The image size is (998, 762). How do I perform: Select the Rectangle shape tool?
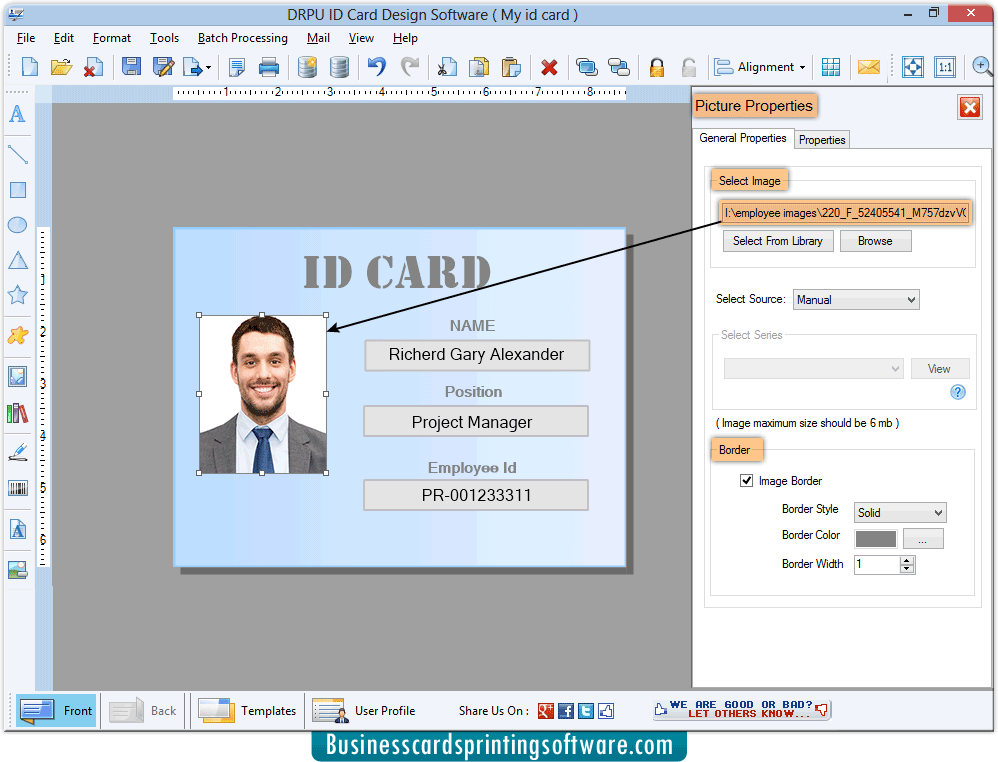pyautogui.click(x=18, y=190)
